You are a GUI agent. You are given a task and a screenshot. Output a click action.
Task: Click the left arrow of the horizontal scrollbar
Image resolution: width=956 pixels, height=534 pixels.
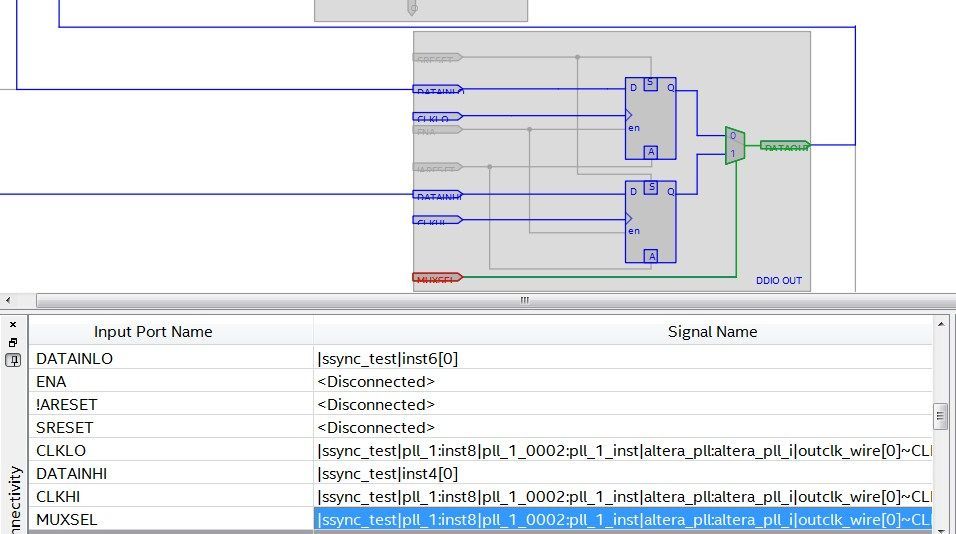8,300
